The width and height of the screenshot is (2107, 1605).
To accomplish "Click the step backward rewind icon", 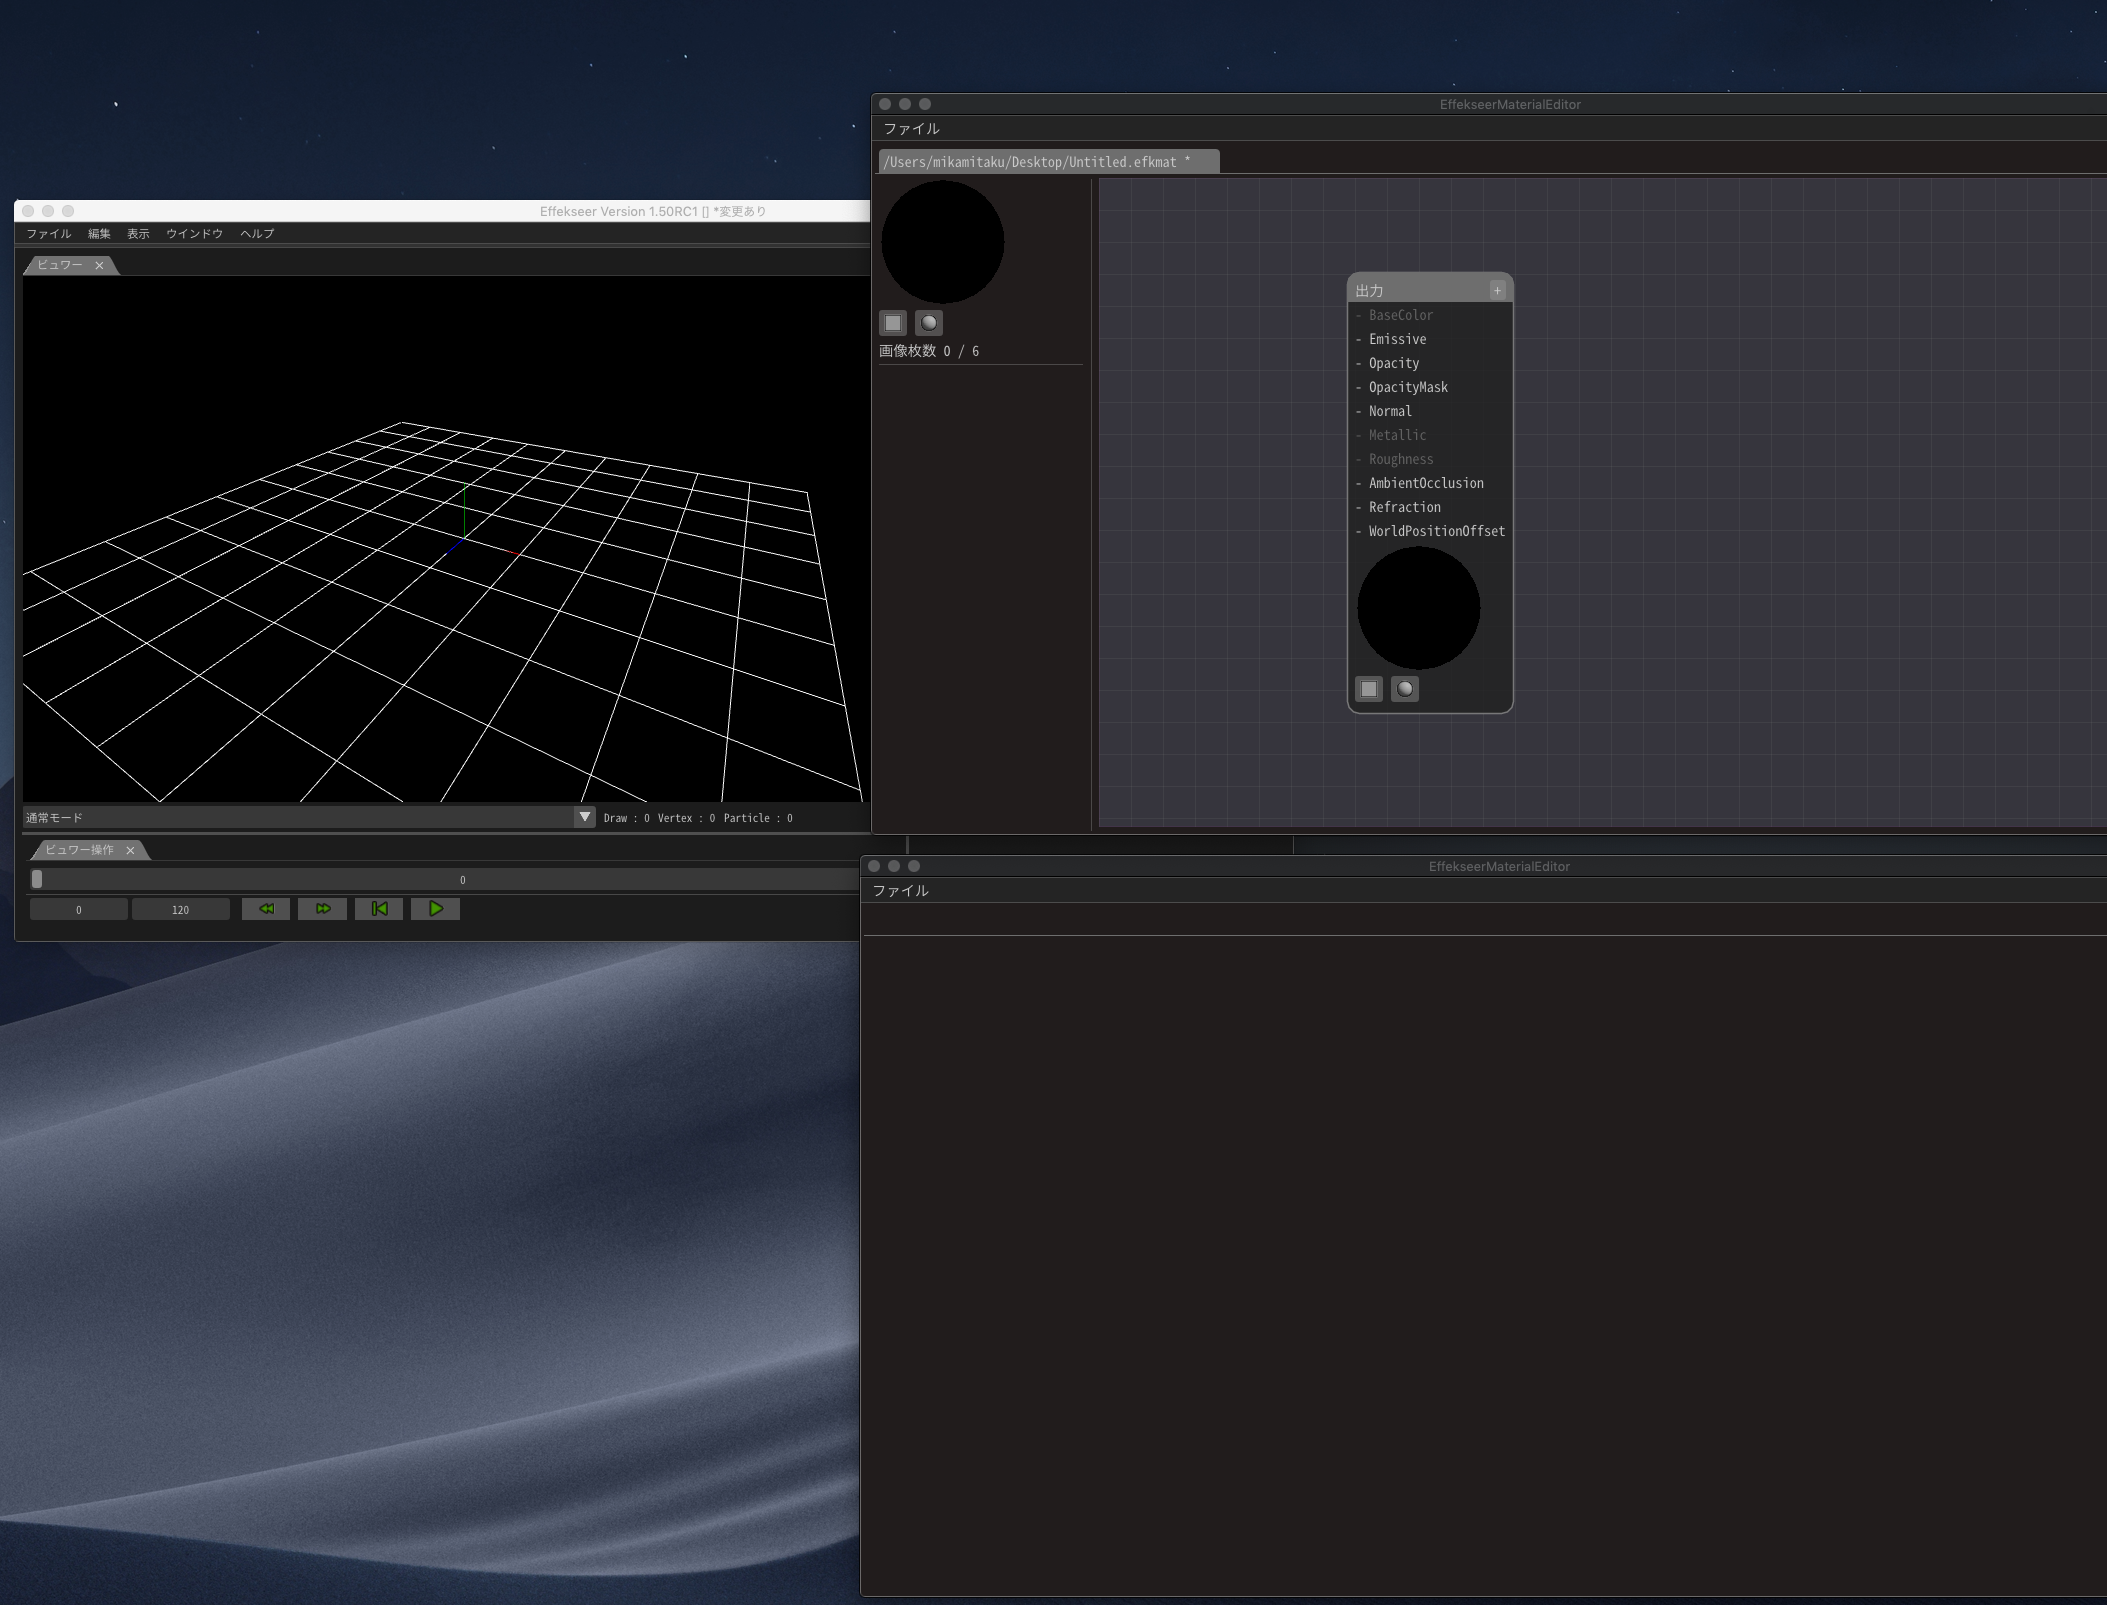I will [266, 909].
